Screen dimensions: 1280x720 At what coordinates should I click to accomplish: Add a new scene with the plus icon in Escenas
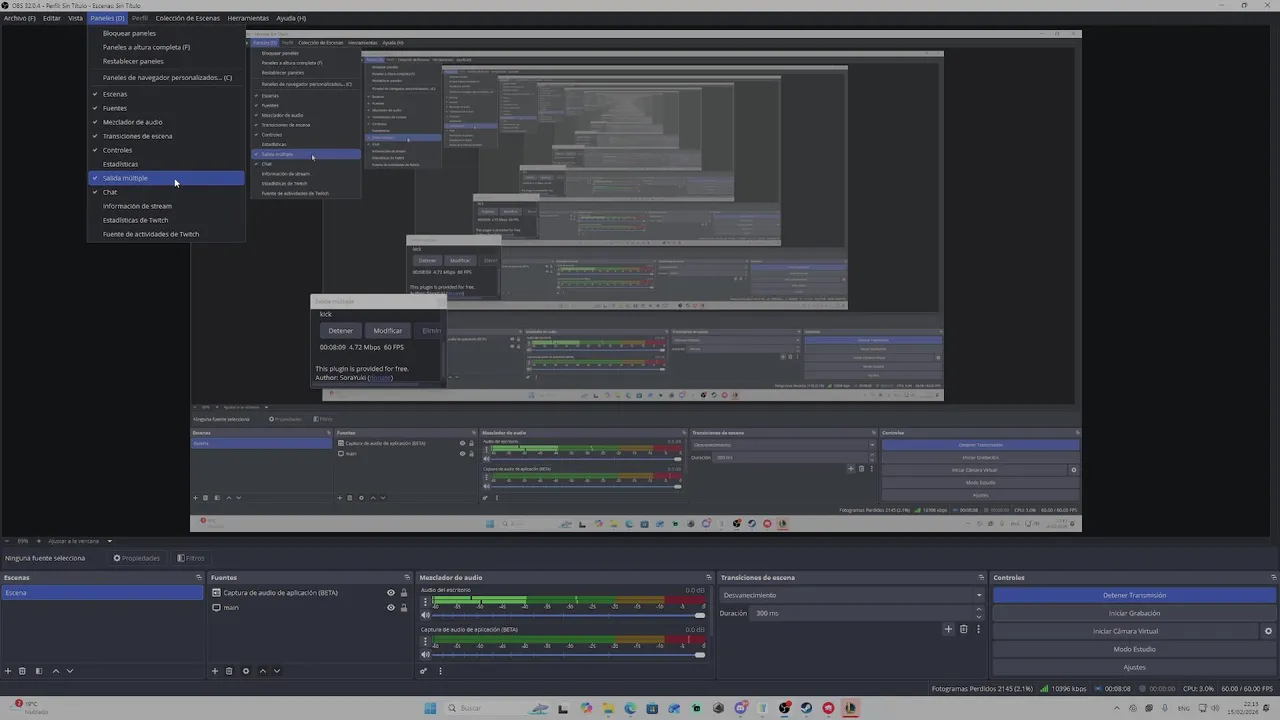[x=8, y=671]
